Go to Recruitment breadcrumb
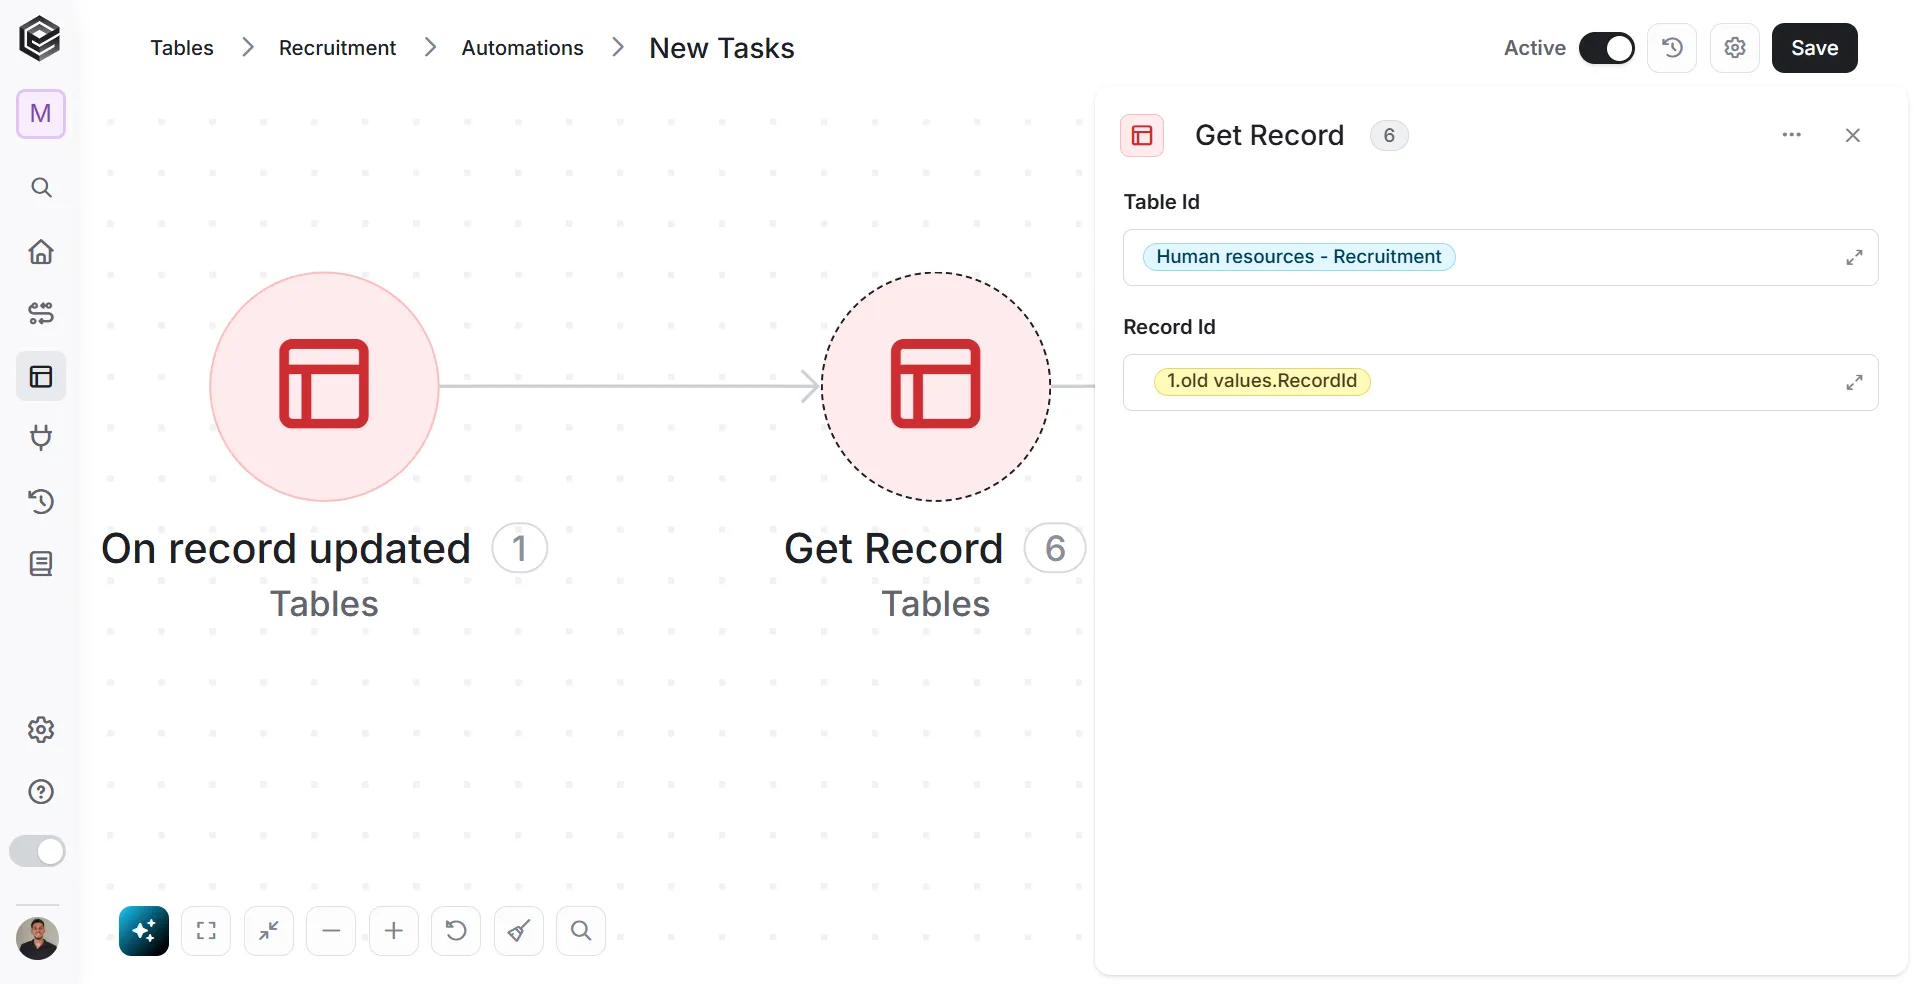 coord(337,48)
